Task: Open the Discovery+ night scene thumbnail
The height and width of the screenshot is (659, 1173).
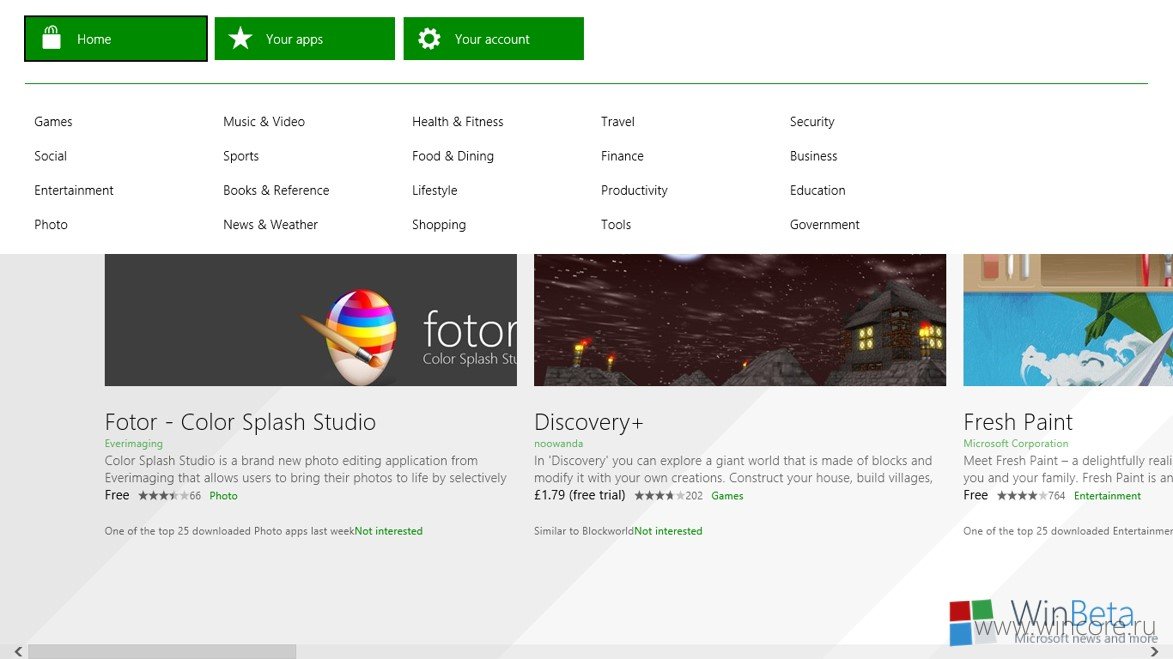Action: click(740, 320)
